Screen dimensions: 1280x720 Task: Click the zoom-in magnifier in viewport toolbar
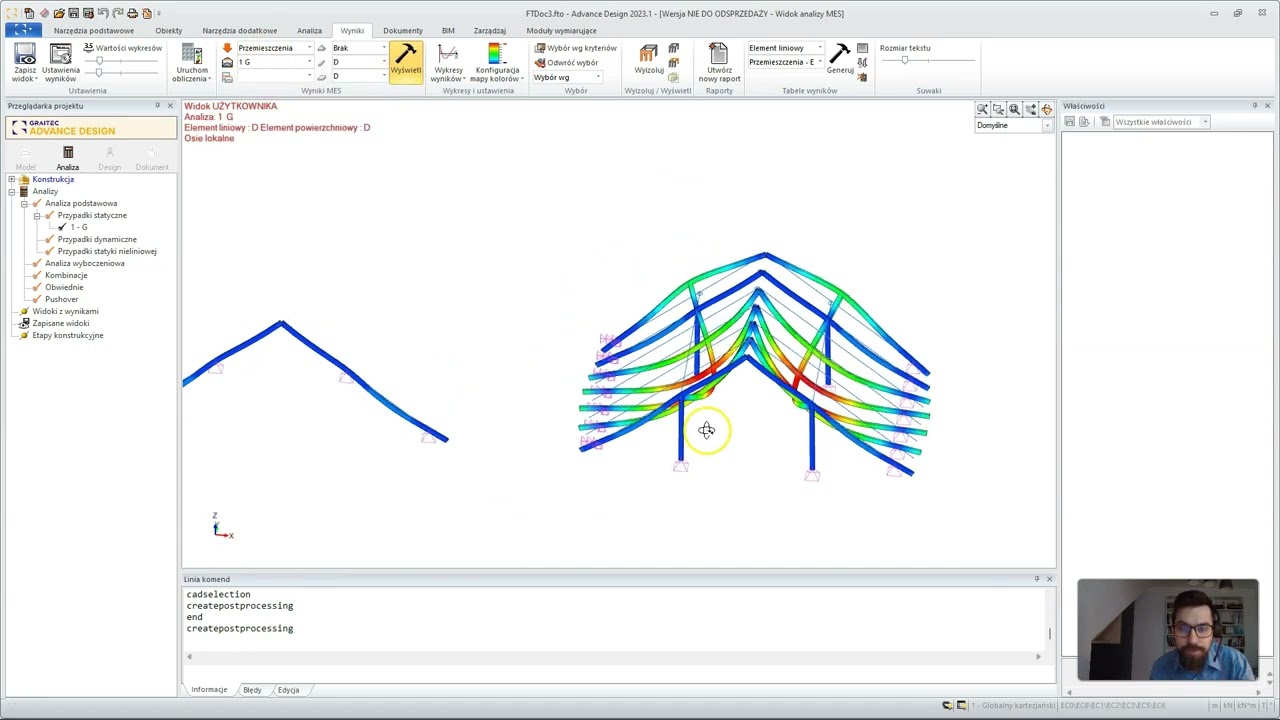click(x=982, y=109)
